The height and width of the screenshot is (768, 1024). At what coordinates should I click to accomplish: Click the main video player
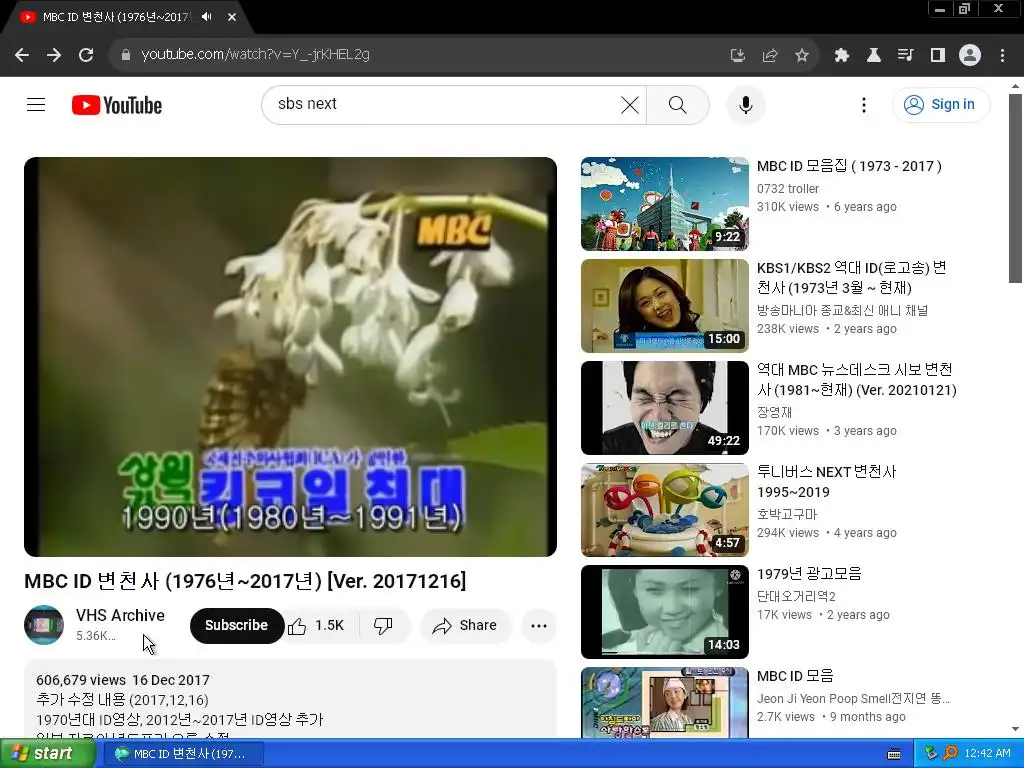[291, 357]
